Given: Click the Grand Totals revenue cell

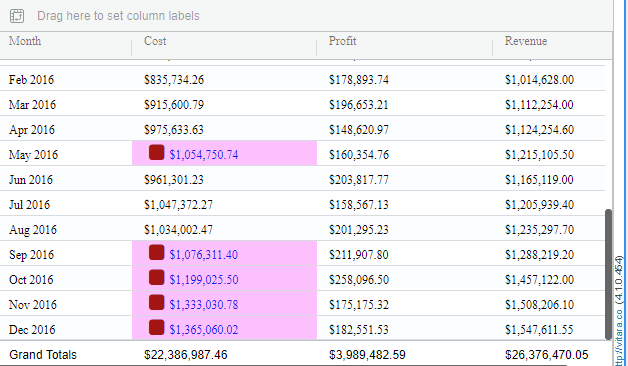Looking at the screenshot, I should click(546, 355).
